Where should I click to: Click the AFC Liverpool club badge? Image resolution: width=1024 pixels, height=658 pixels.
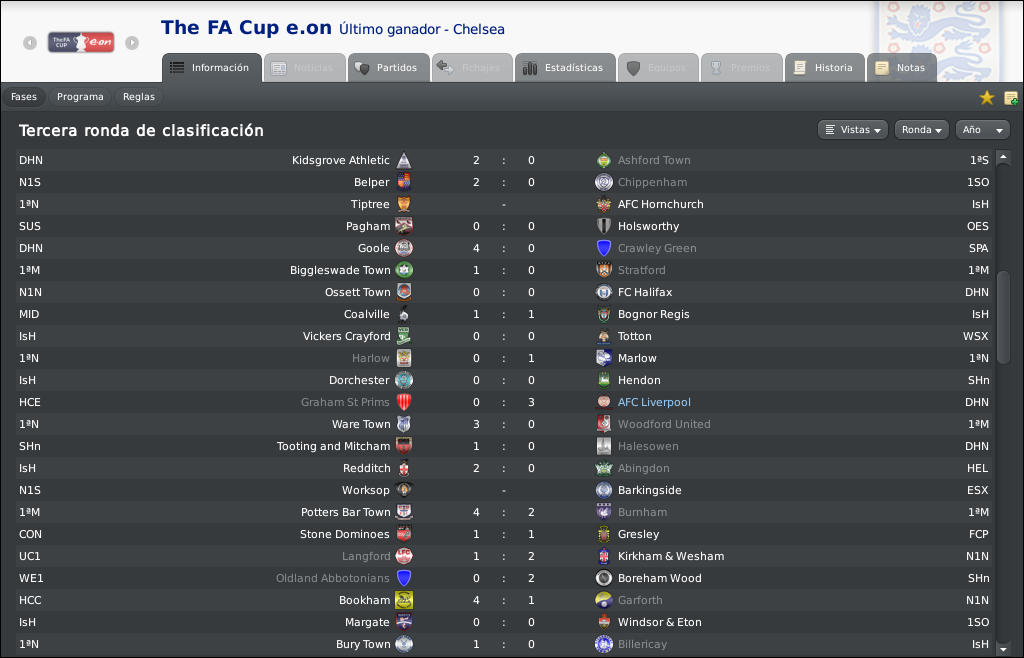pyautogui.click(x=604, y=402)
